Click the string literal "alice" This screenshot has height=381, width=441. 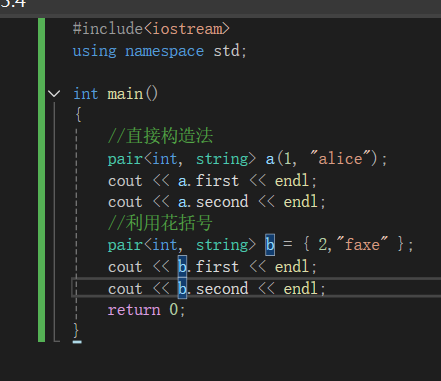pyautogui.click(x=340, y=158)
